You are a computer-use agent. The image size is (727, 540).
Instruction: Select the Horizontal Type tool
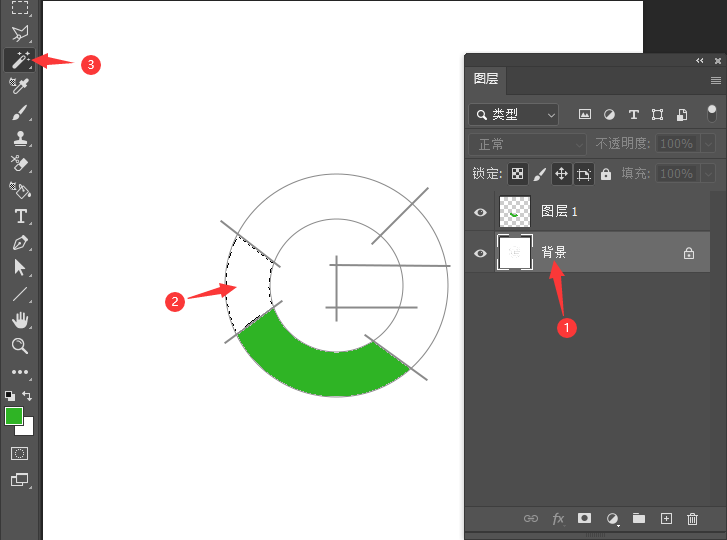coord(20,216)
